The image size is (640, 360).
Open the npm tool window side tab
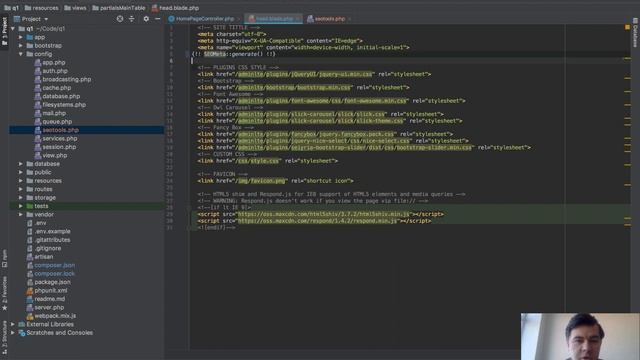[4, 259]
